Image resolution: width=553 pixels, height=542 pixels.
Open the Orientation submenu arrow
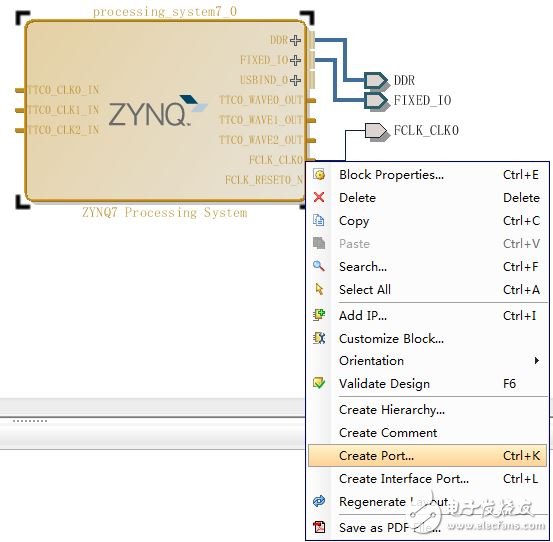point(537,360)
